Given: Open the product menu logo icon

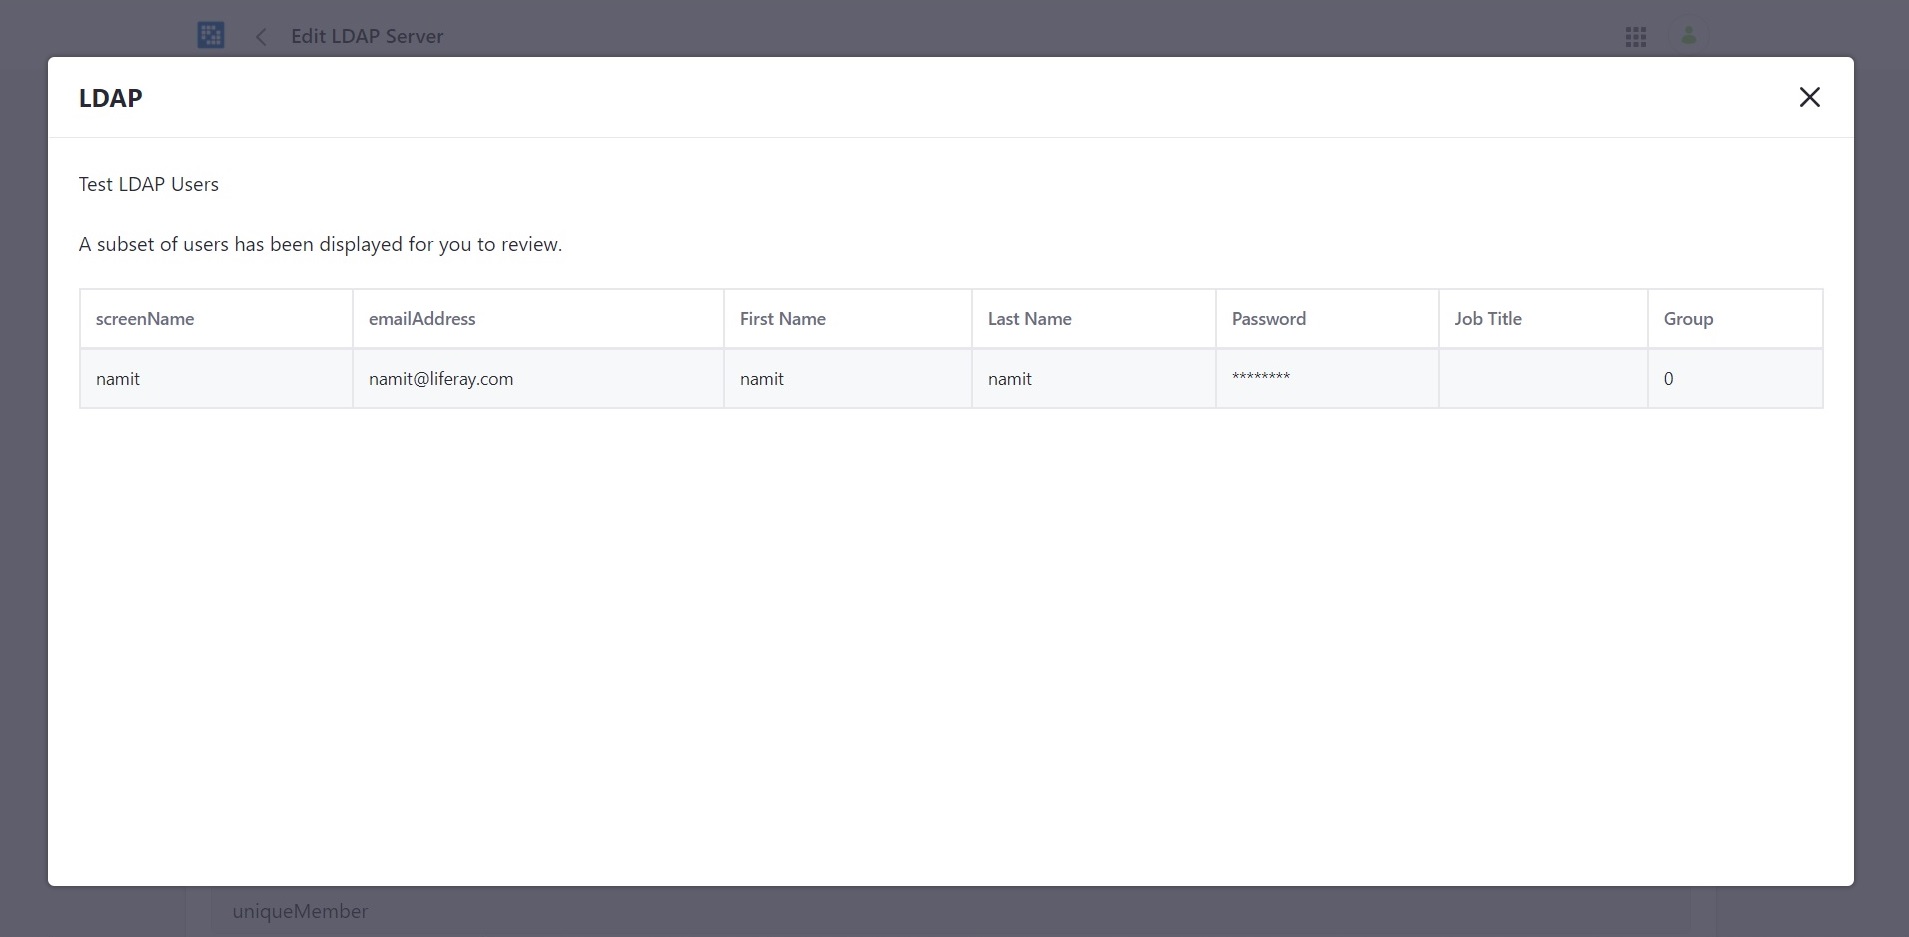Looking at the screenshot, I should coord(211,35).
